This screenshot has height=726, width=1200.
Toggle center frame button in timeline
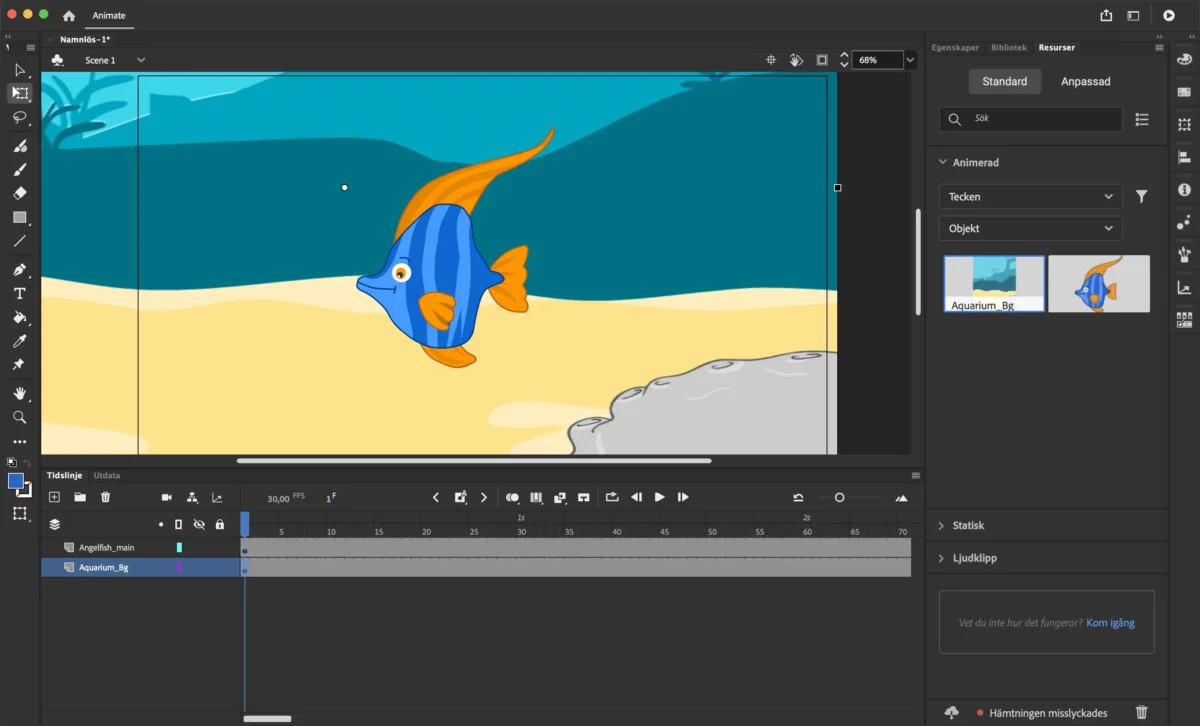pos(584,497)
